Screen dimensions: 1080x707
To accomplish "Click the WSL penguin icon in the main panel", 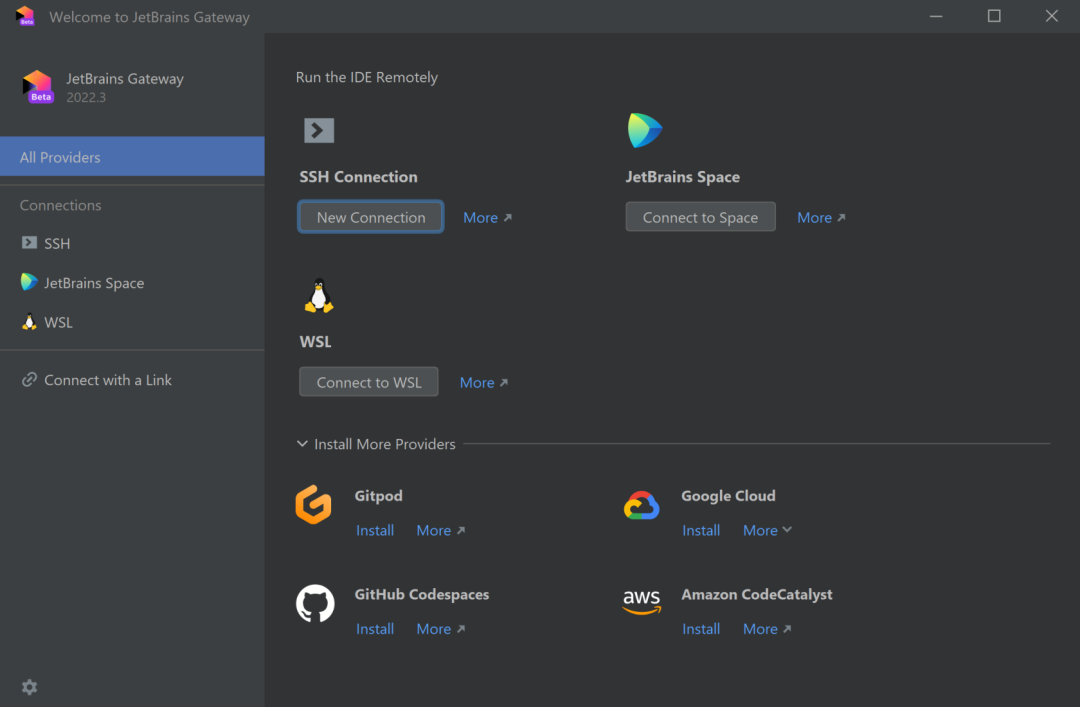I will tap(319, 296).
